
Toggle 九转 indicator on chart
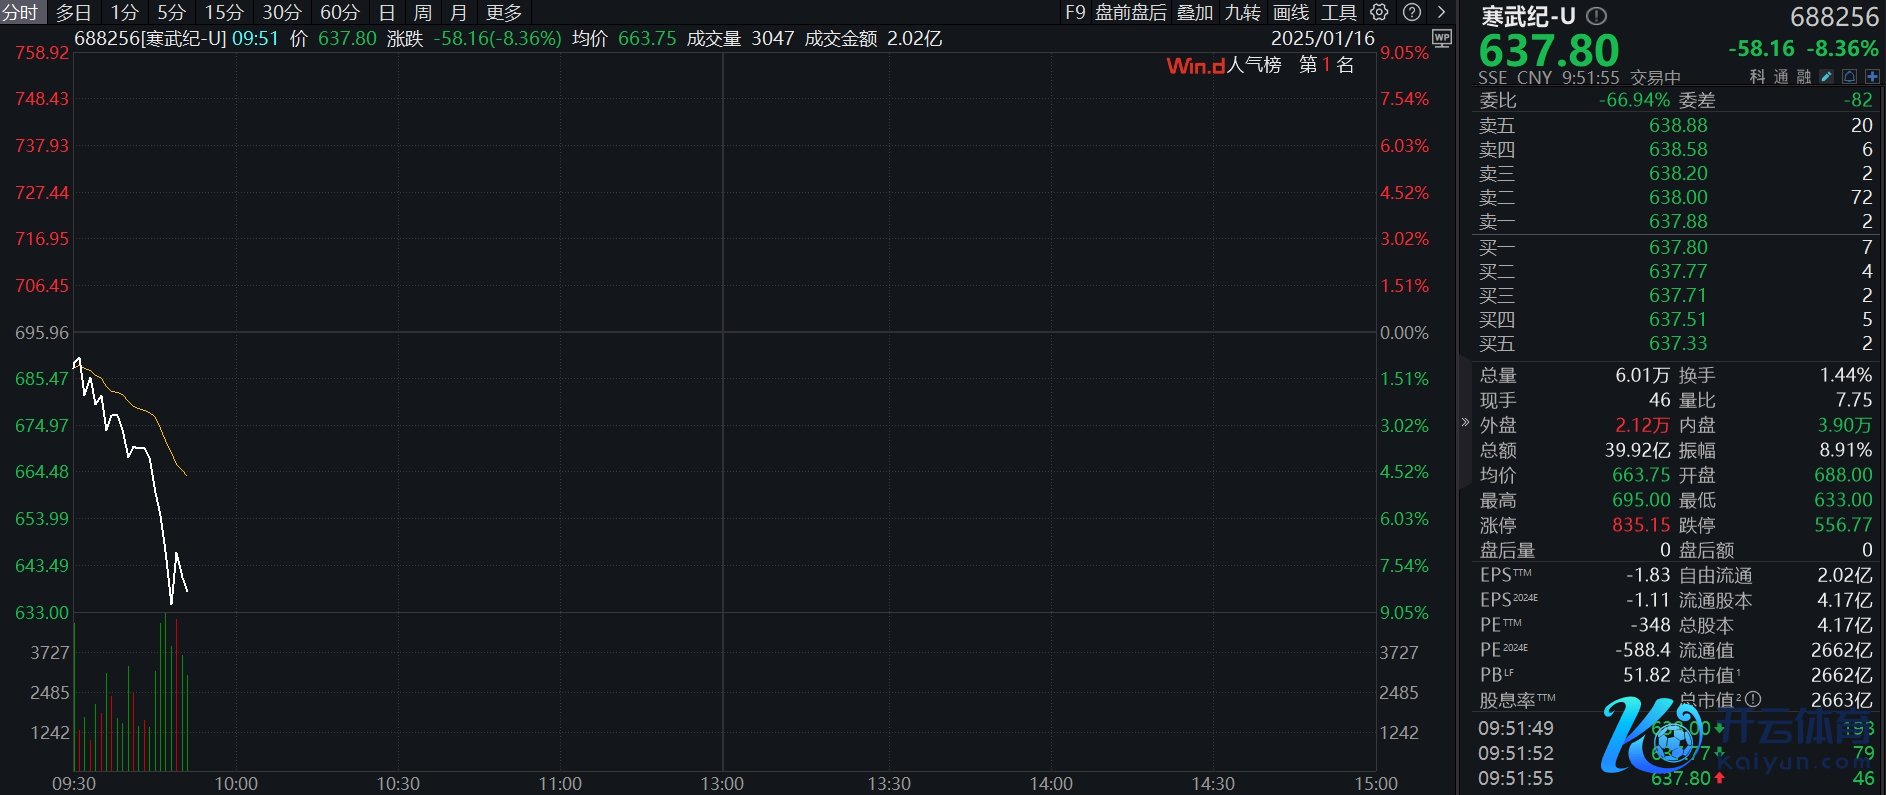click(1242, 12)
